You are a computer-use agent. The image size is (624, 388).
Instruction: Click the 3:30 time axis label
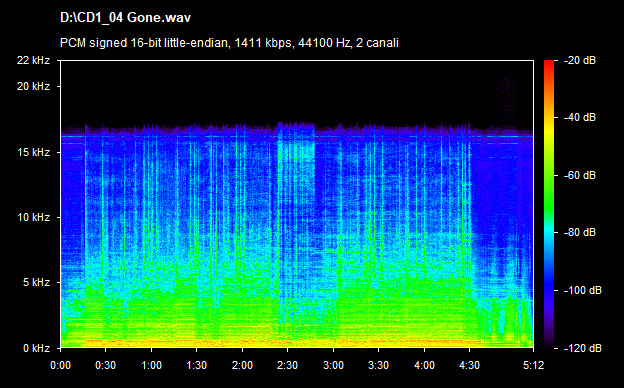pyautogui.click(x=378, y=365)
